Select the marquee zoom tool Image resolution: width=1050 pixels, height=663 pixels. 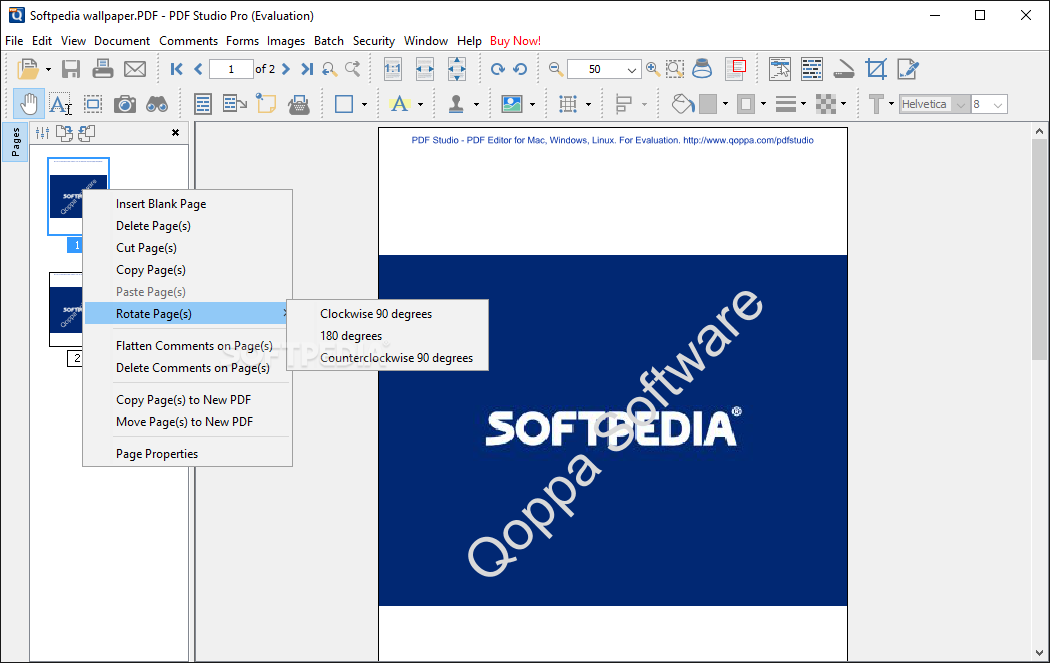[x=675, y=69]
